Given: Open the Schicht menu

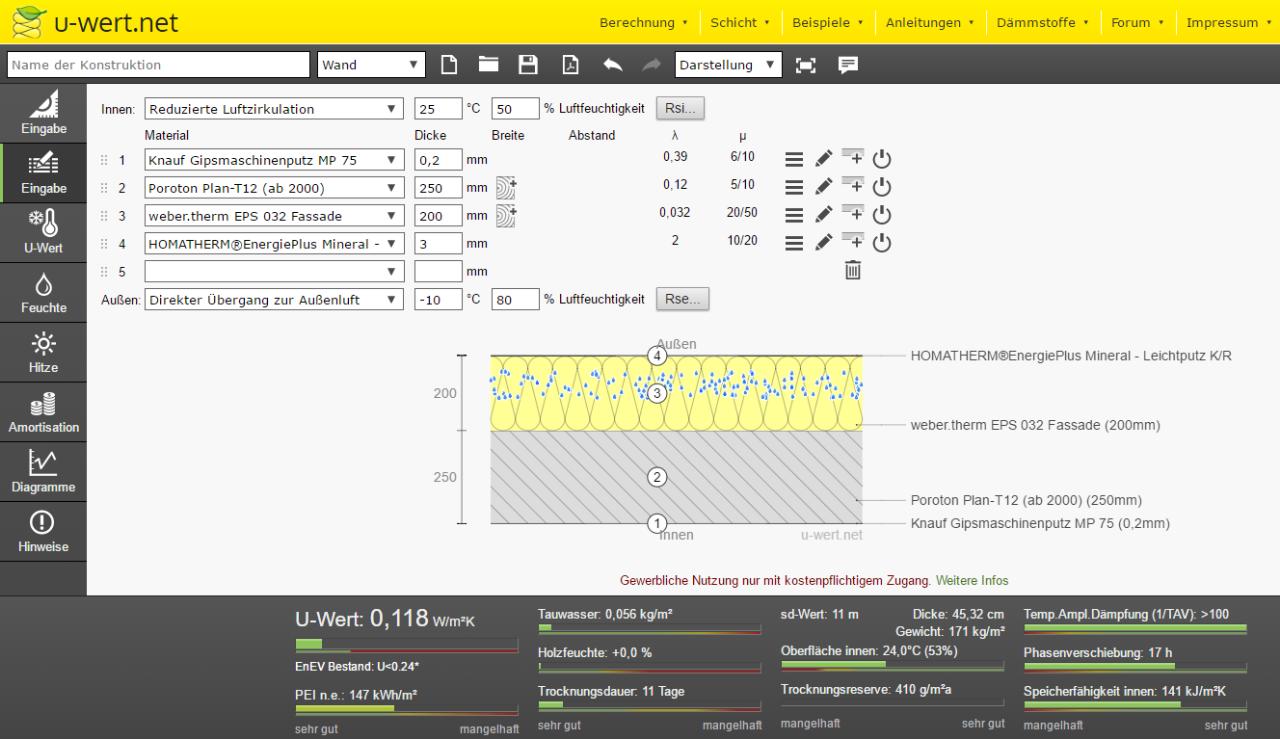Looking at the screenshot, I should 740,22.
